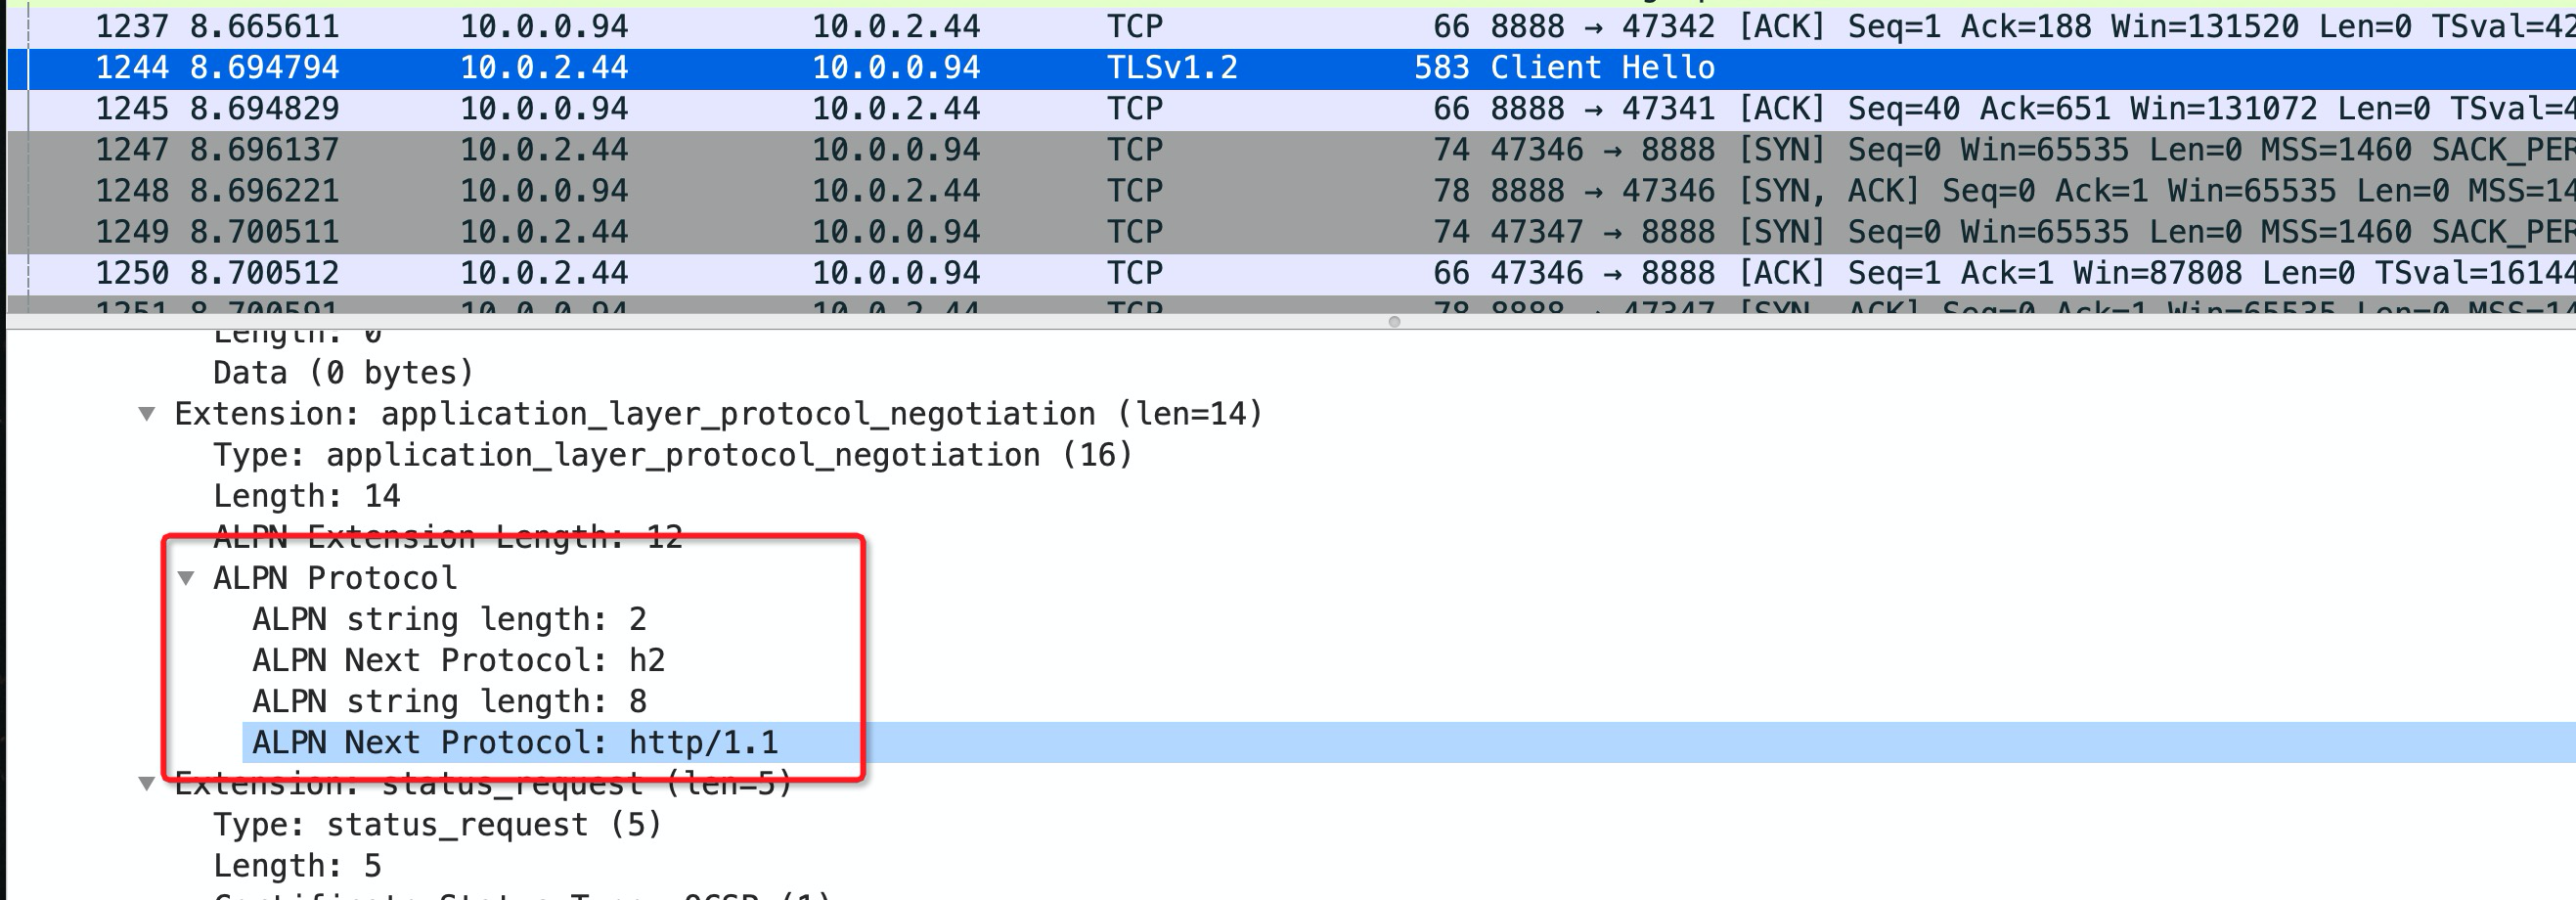This screenshot has height=900, width=2576.
Task: Select the ALPN string length 8 field
Action: [450, 701]
